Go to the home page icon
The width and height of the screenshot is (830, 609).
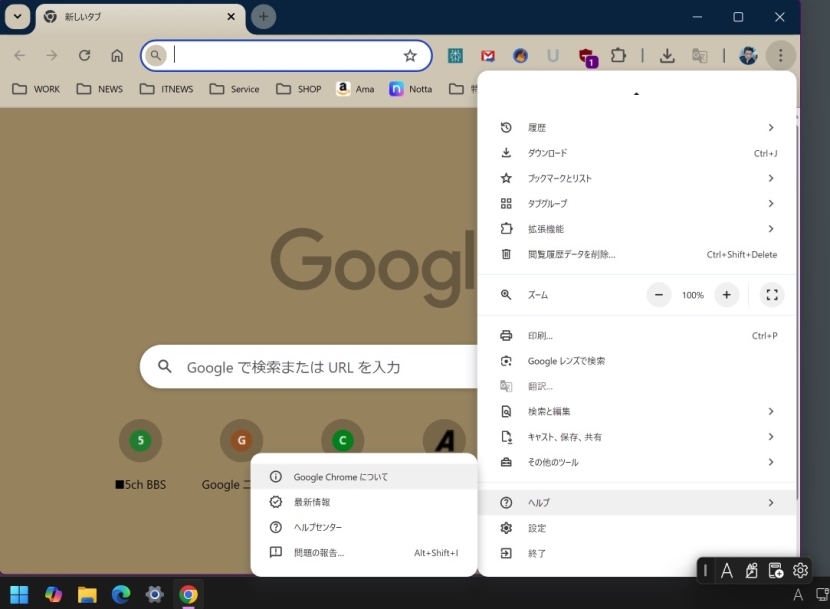117,56
